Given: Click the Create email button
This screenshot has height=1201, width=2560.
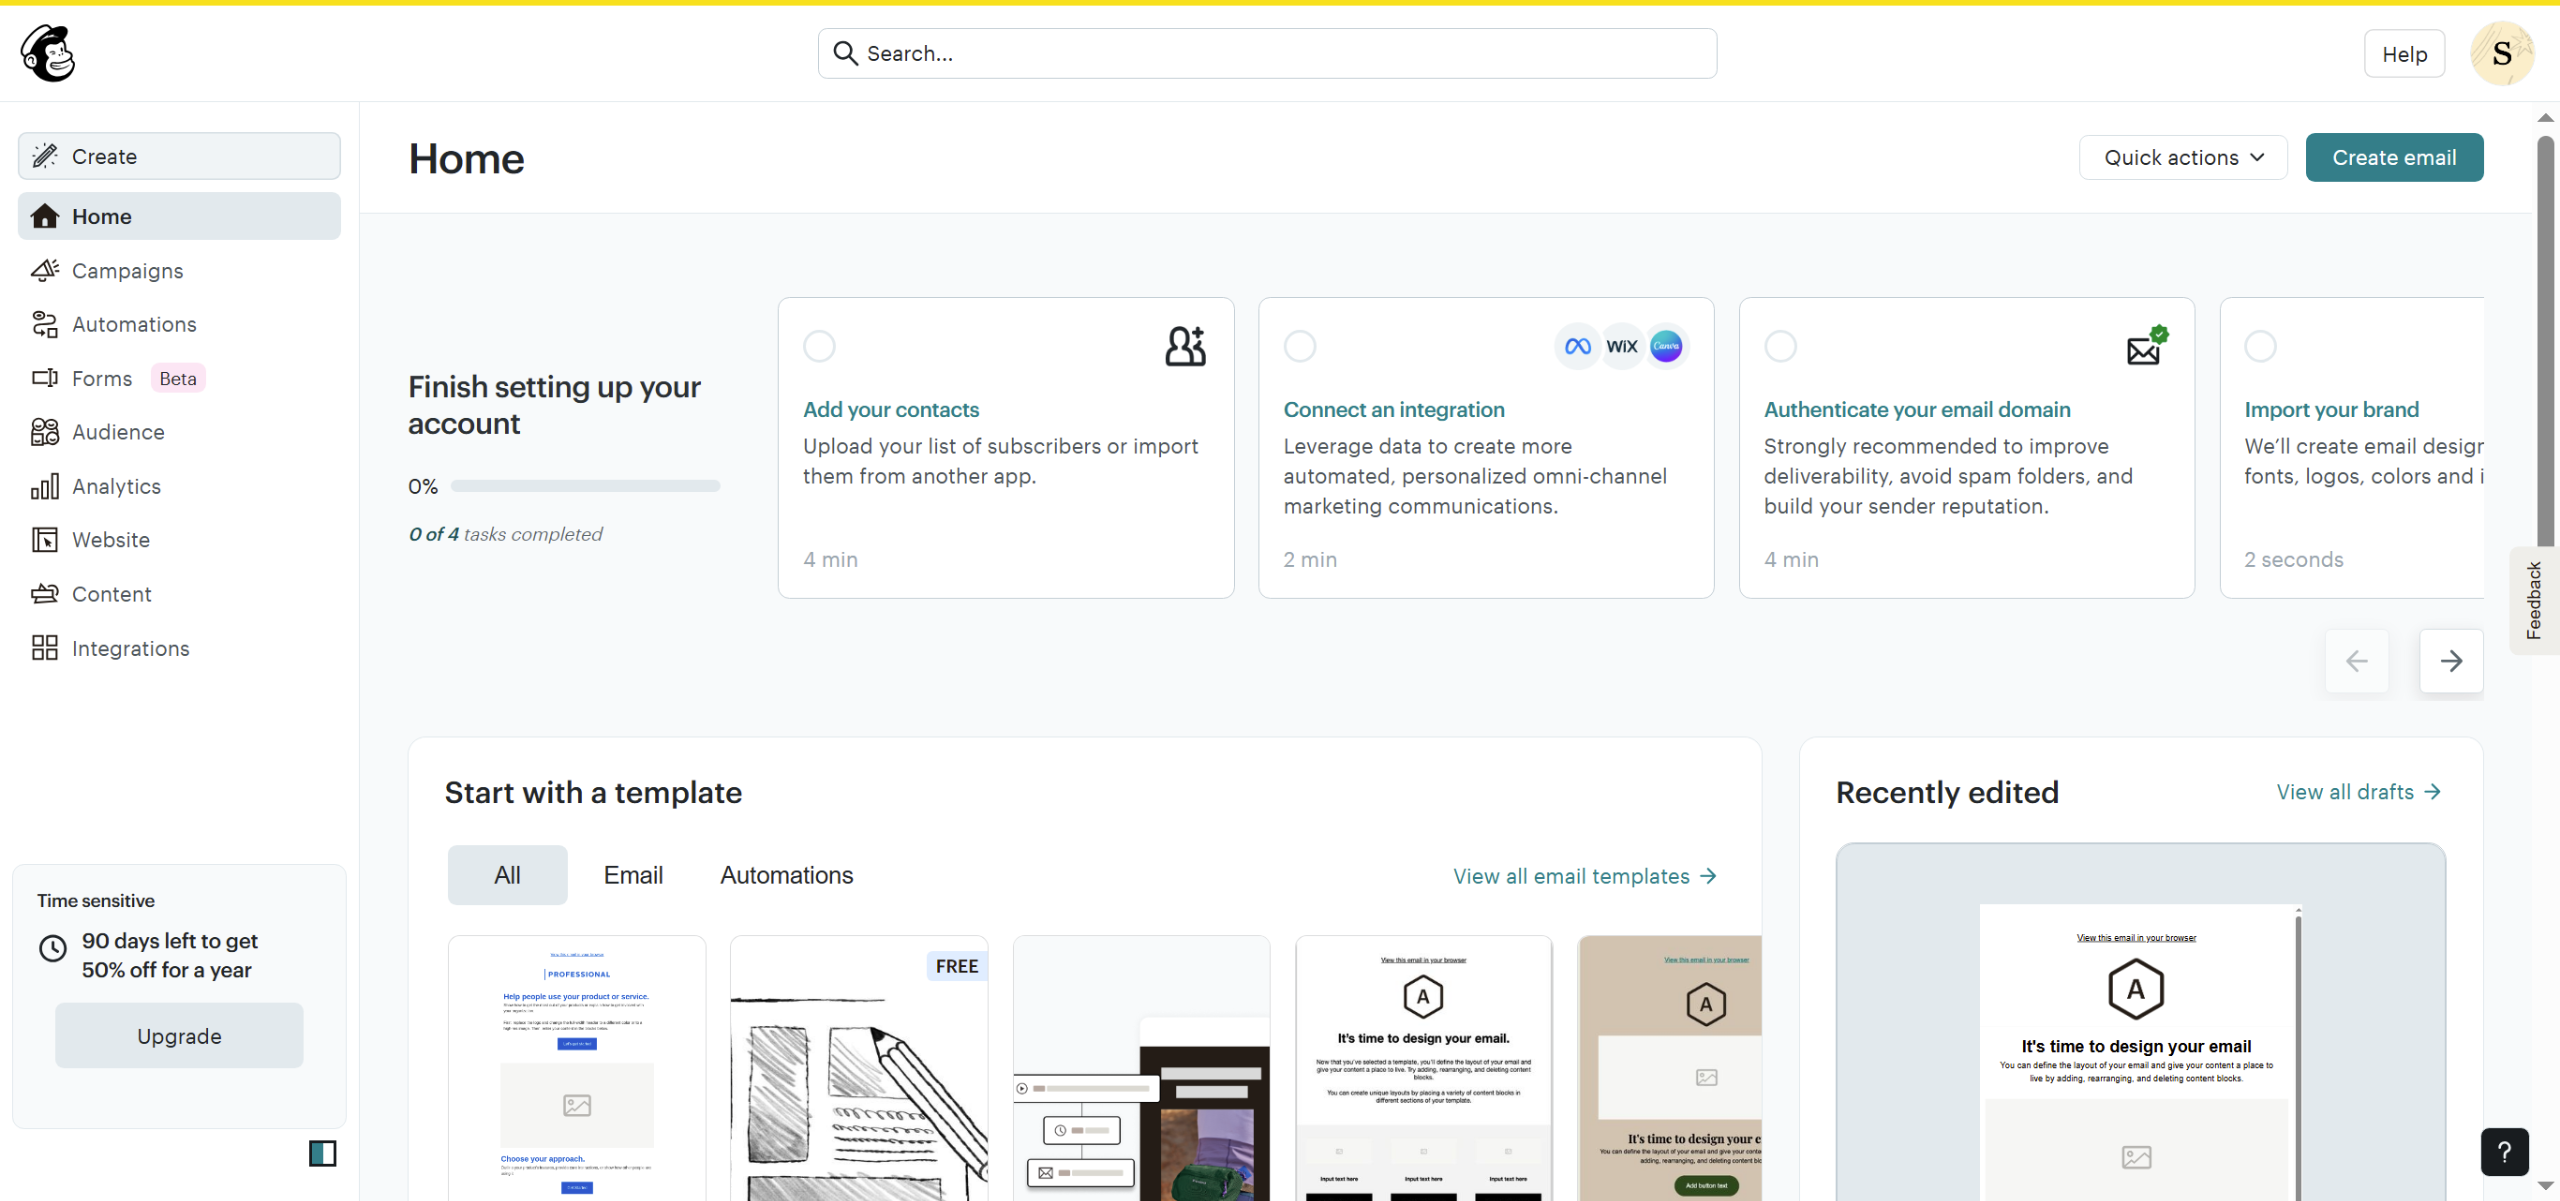Looking at the screenshot, I should pos(2393,158).
